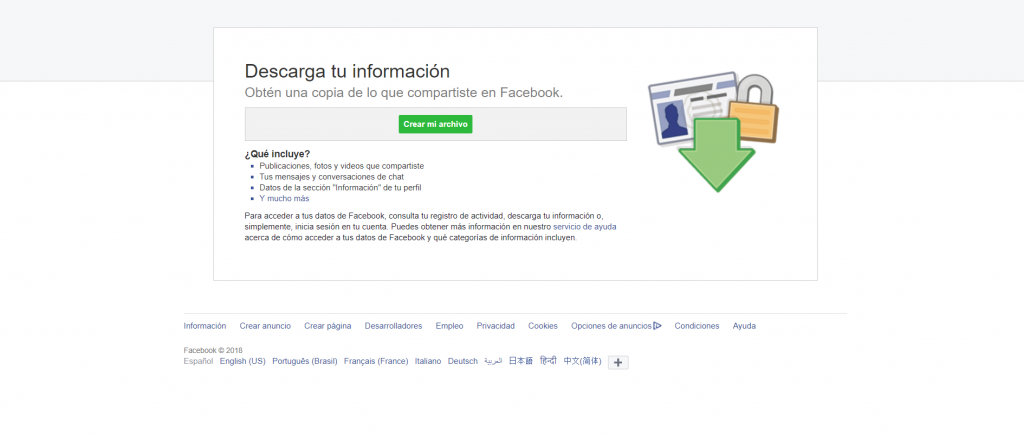Image resolution: width=1024 pixels, height=436 pixels.
Task: Open the Y mucho más link
Action: 284,198
